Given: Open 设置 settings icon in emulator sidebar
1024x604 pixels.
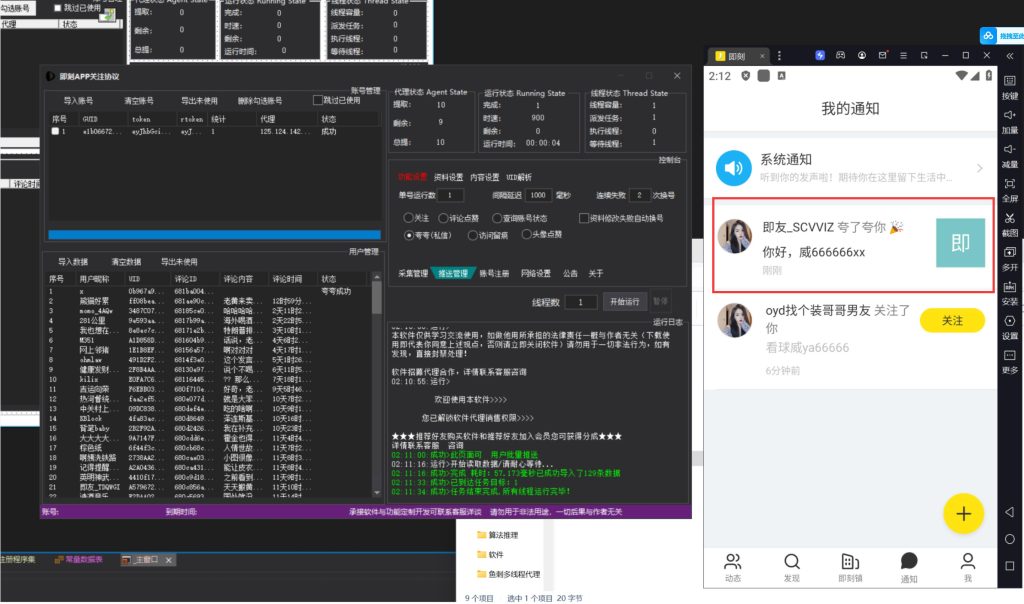Looking at the screenshot, I should point(1009,321).
